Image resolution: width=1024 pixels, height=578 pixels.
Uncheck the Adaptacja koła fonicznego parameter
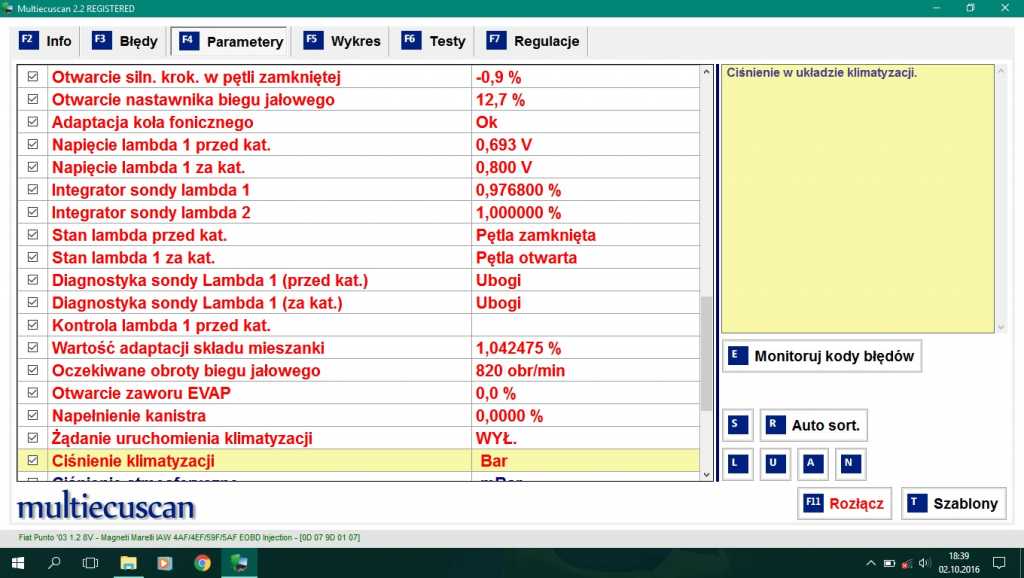33,122
